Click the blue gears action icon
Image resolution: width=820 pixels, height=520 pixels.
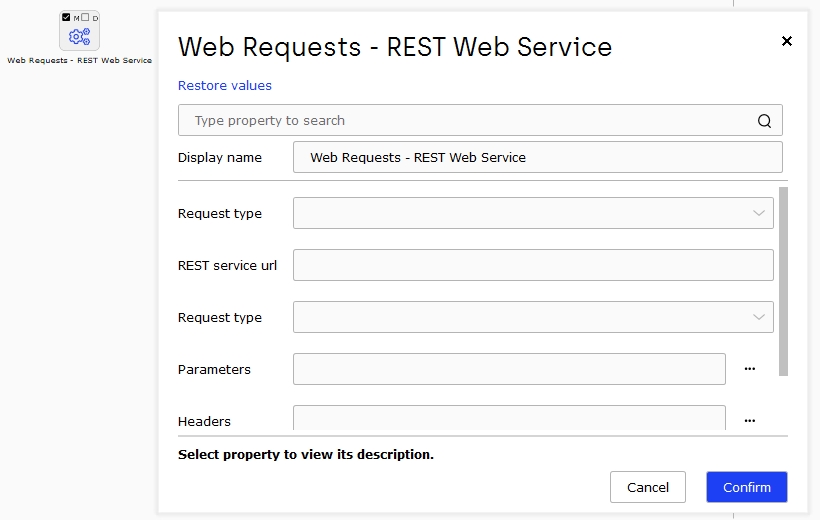[79, 37]
